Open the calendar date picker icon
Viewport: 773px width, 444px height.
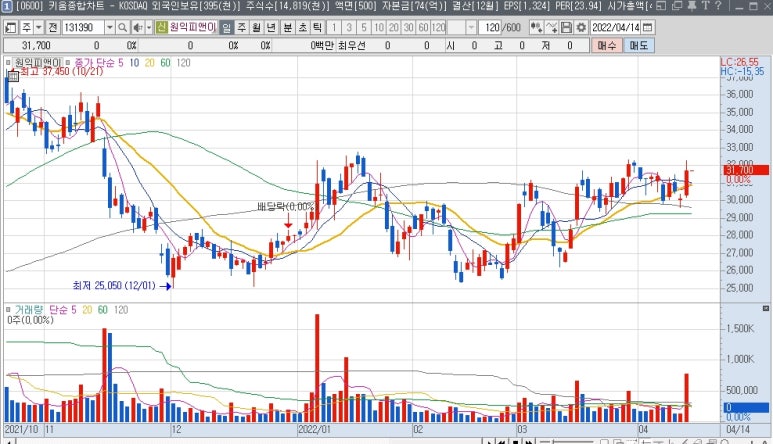click(x=648, y=28)
